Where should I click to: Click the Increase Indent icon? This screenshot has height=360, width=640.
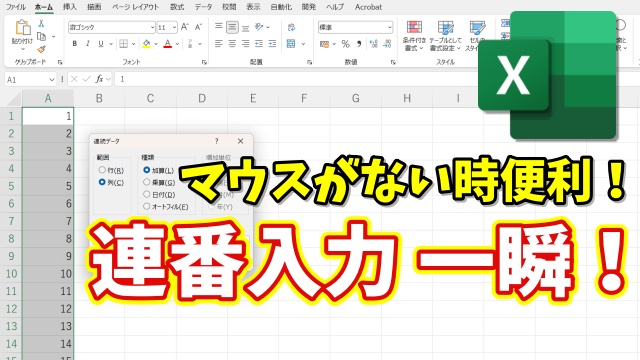pos(272,44)
